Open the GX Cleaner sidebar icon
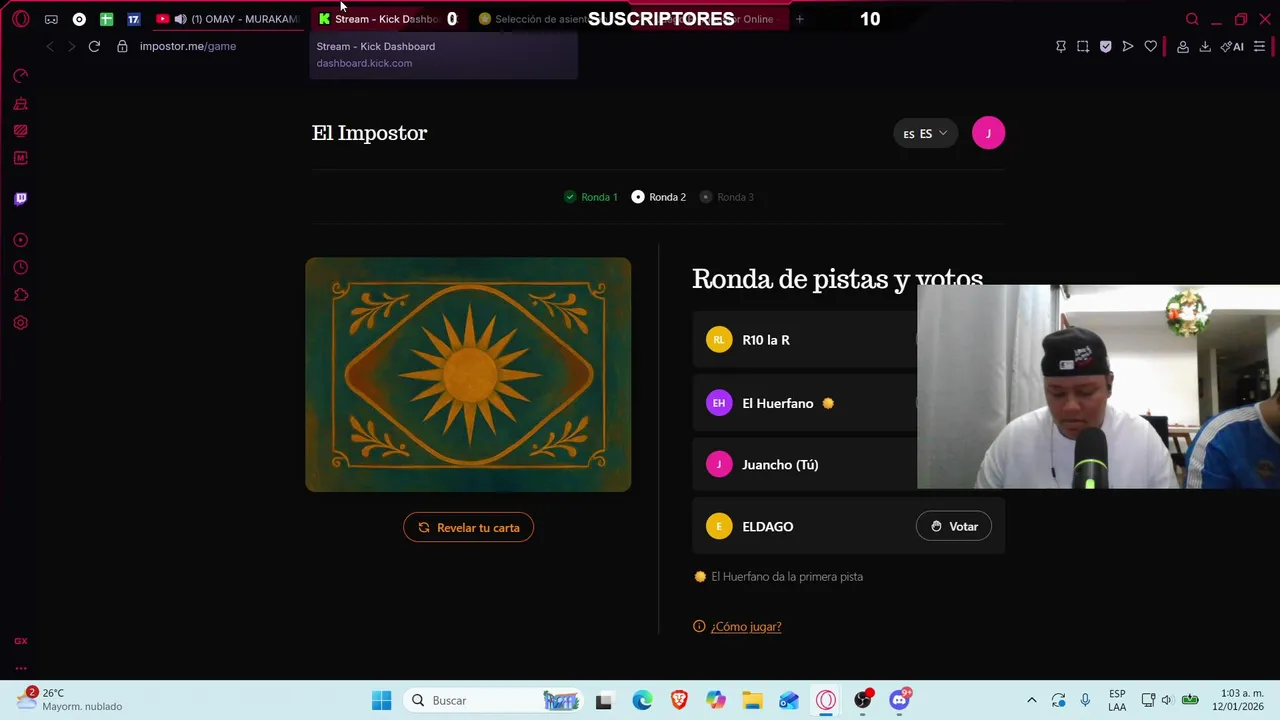 [x=20, y=103]
